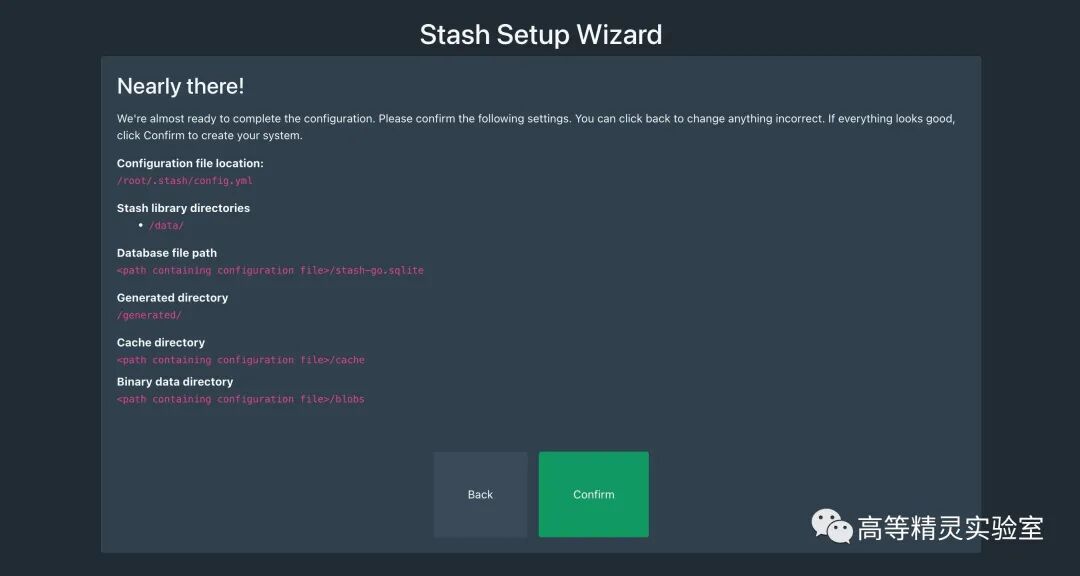The image size is (1080, 576).
Task: Click the stash-go.sqlite database path
Action: [270, 270]
